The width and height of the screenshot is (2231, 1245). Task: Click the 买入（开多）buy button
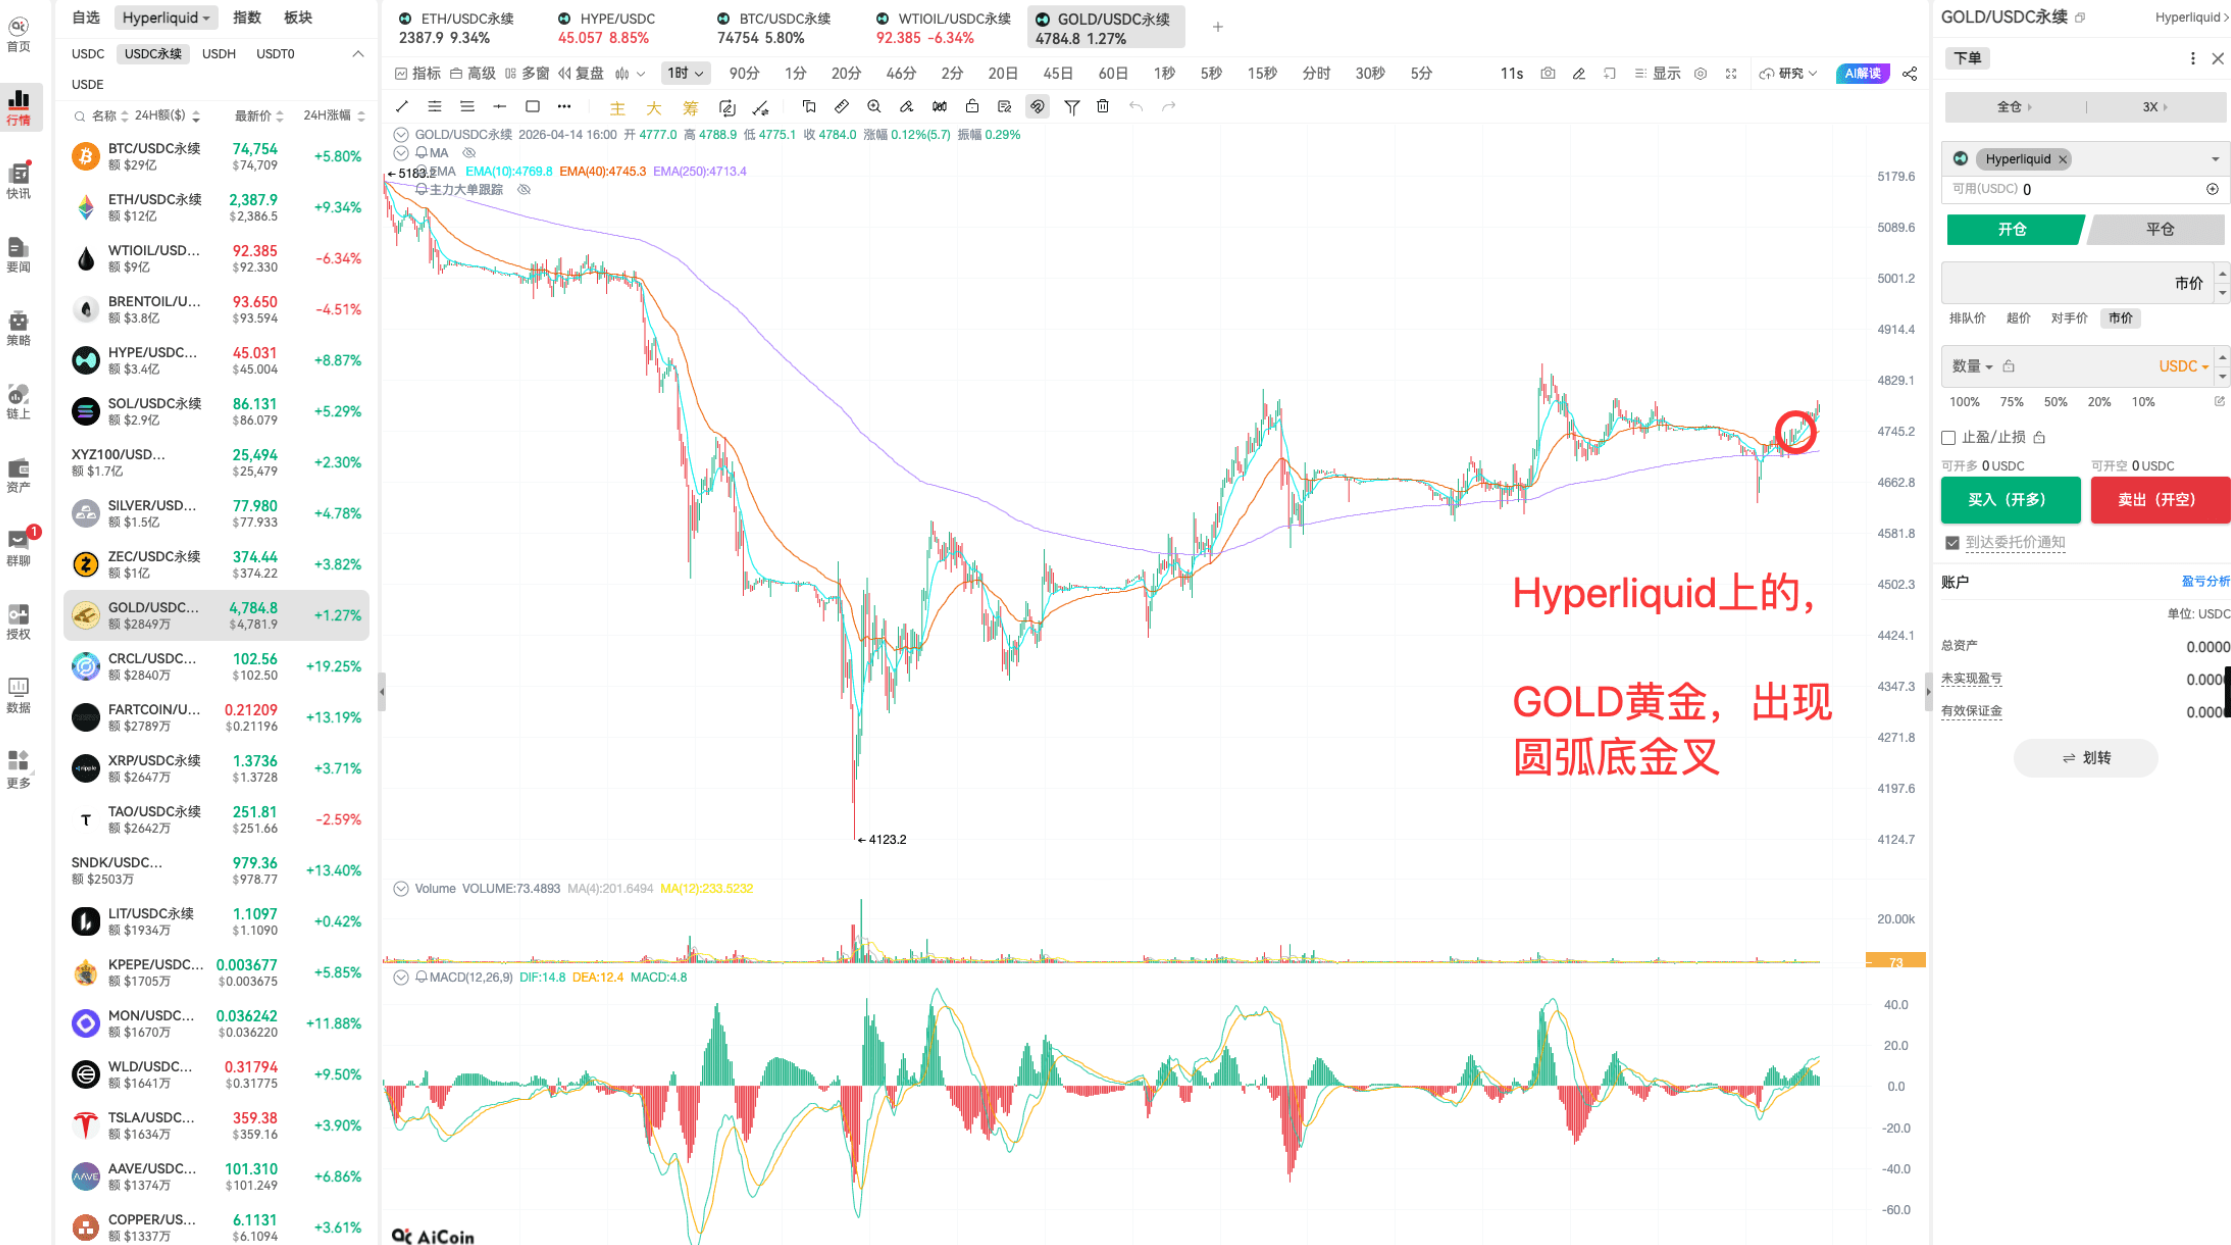coord(2010,500)
